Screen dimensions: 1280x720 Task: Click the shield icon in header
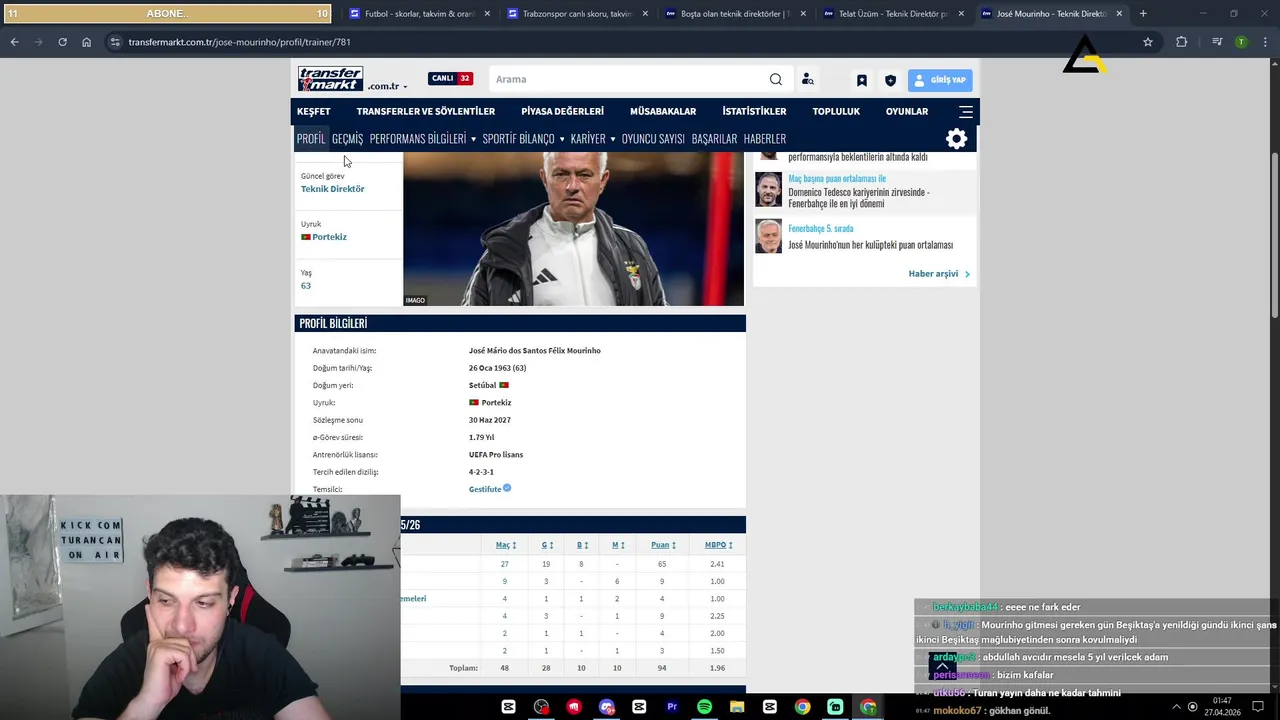click(891, 80)
